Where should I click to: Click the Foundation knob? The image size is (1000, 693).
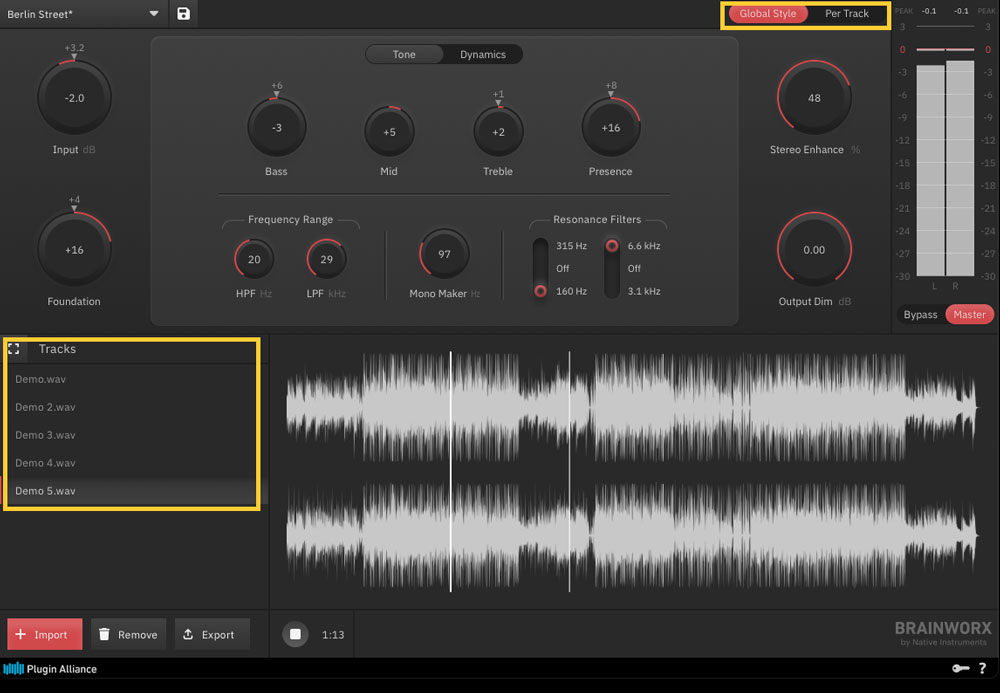tap(75, 249)
